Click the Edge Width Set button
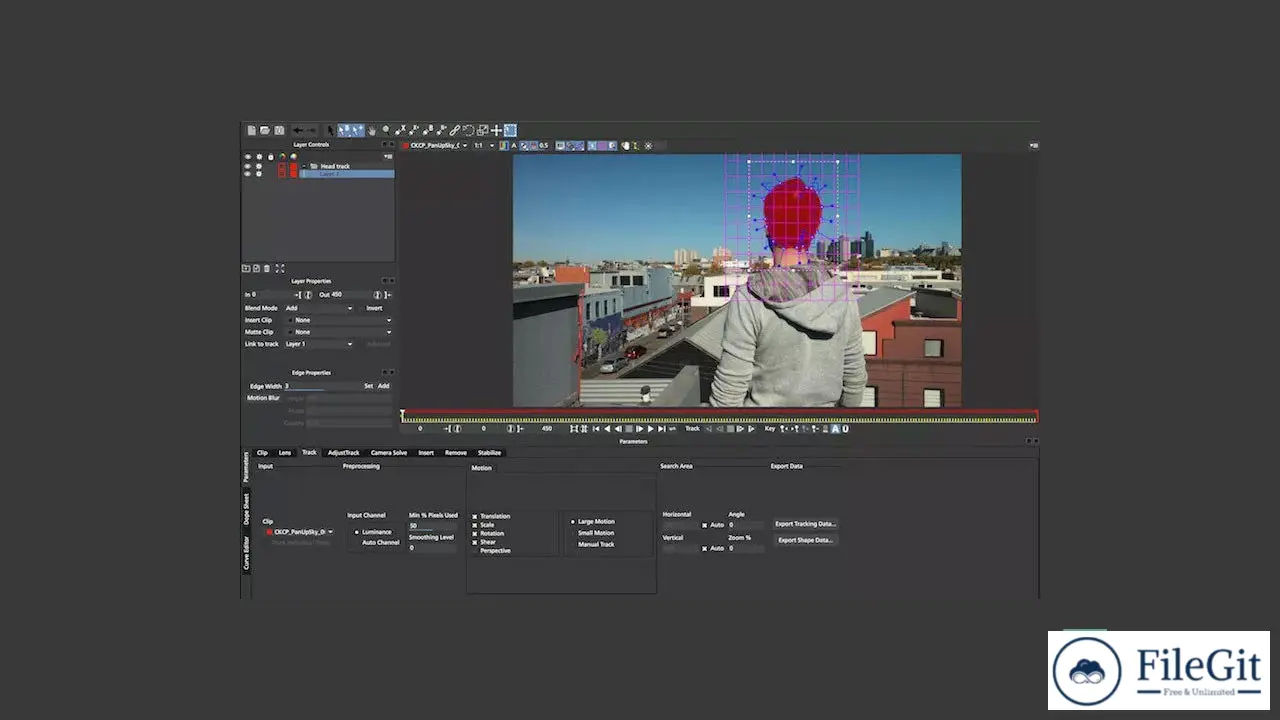Screen dimensions: 1280x720 tap(368, 386)
